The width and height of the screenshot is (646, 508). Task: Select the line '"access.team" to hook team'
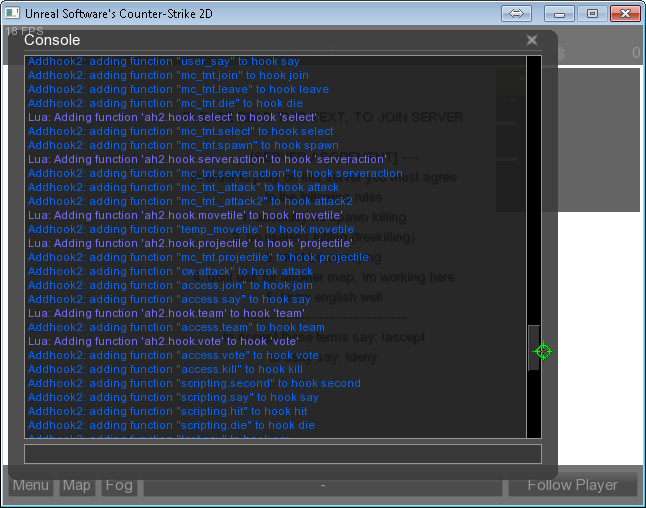click(176, 328)
